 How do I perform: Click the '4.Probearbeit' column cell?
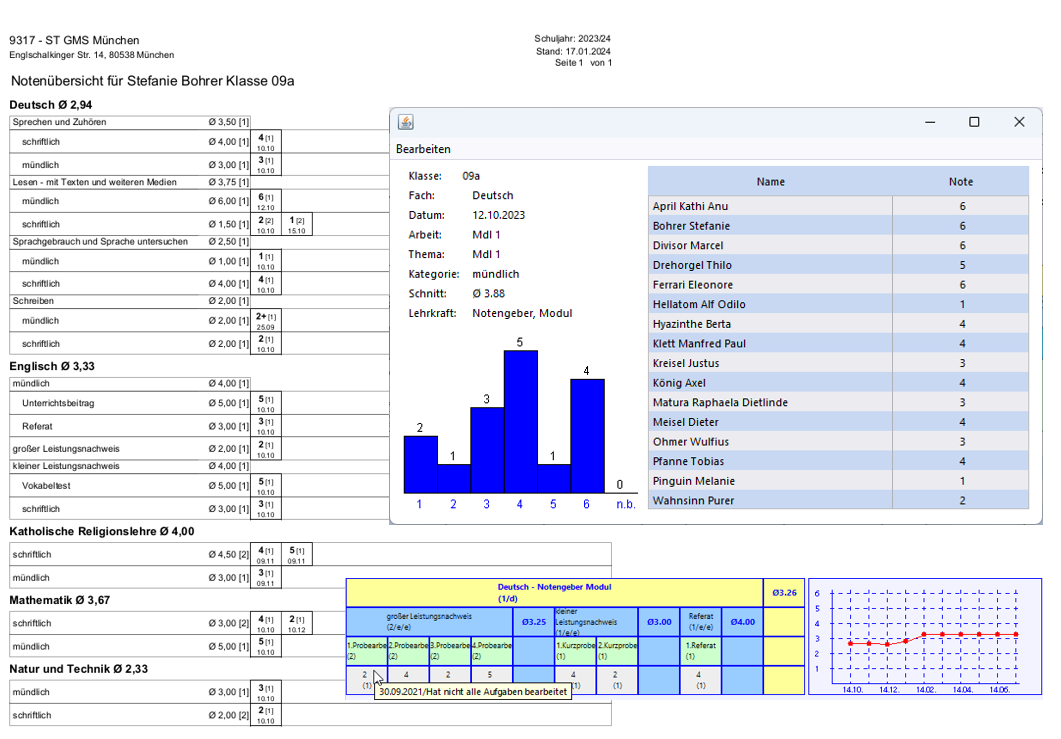coord(491,650)
